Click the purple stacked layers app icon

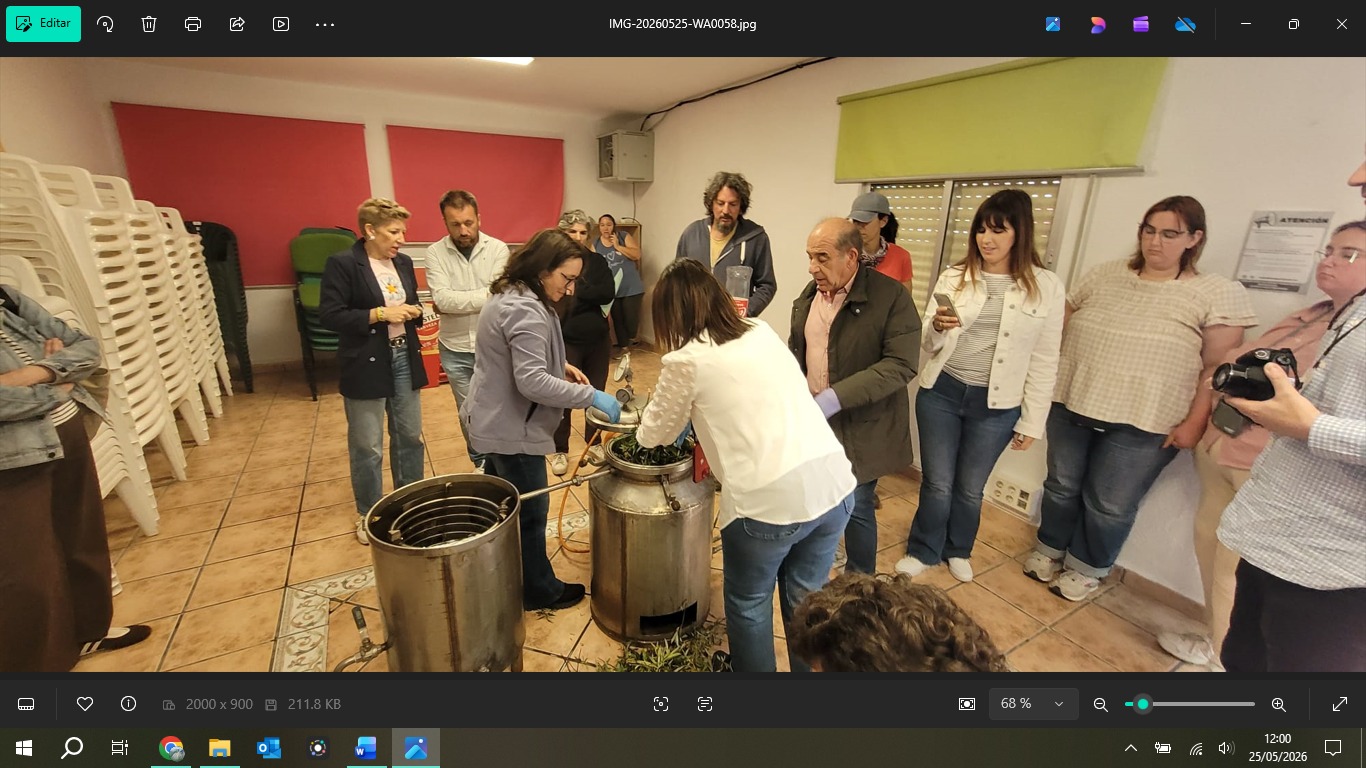click(x=1141, y=24)
